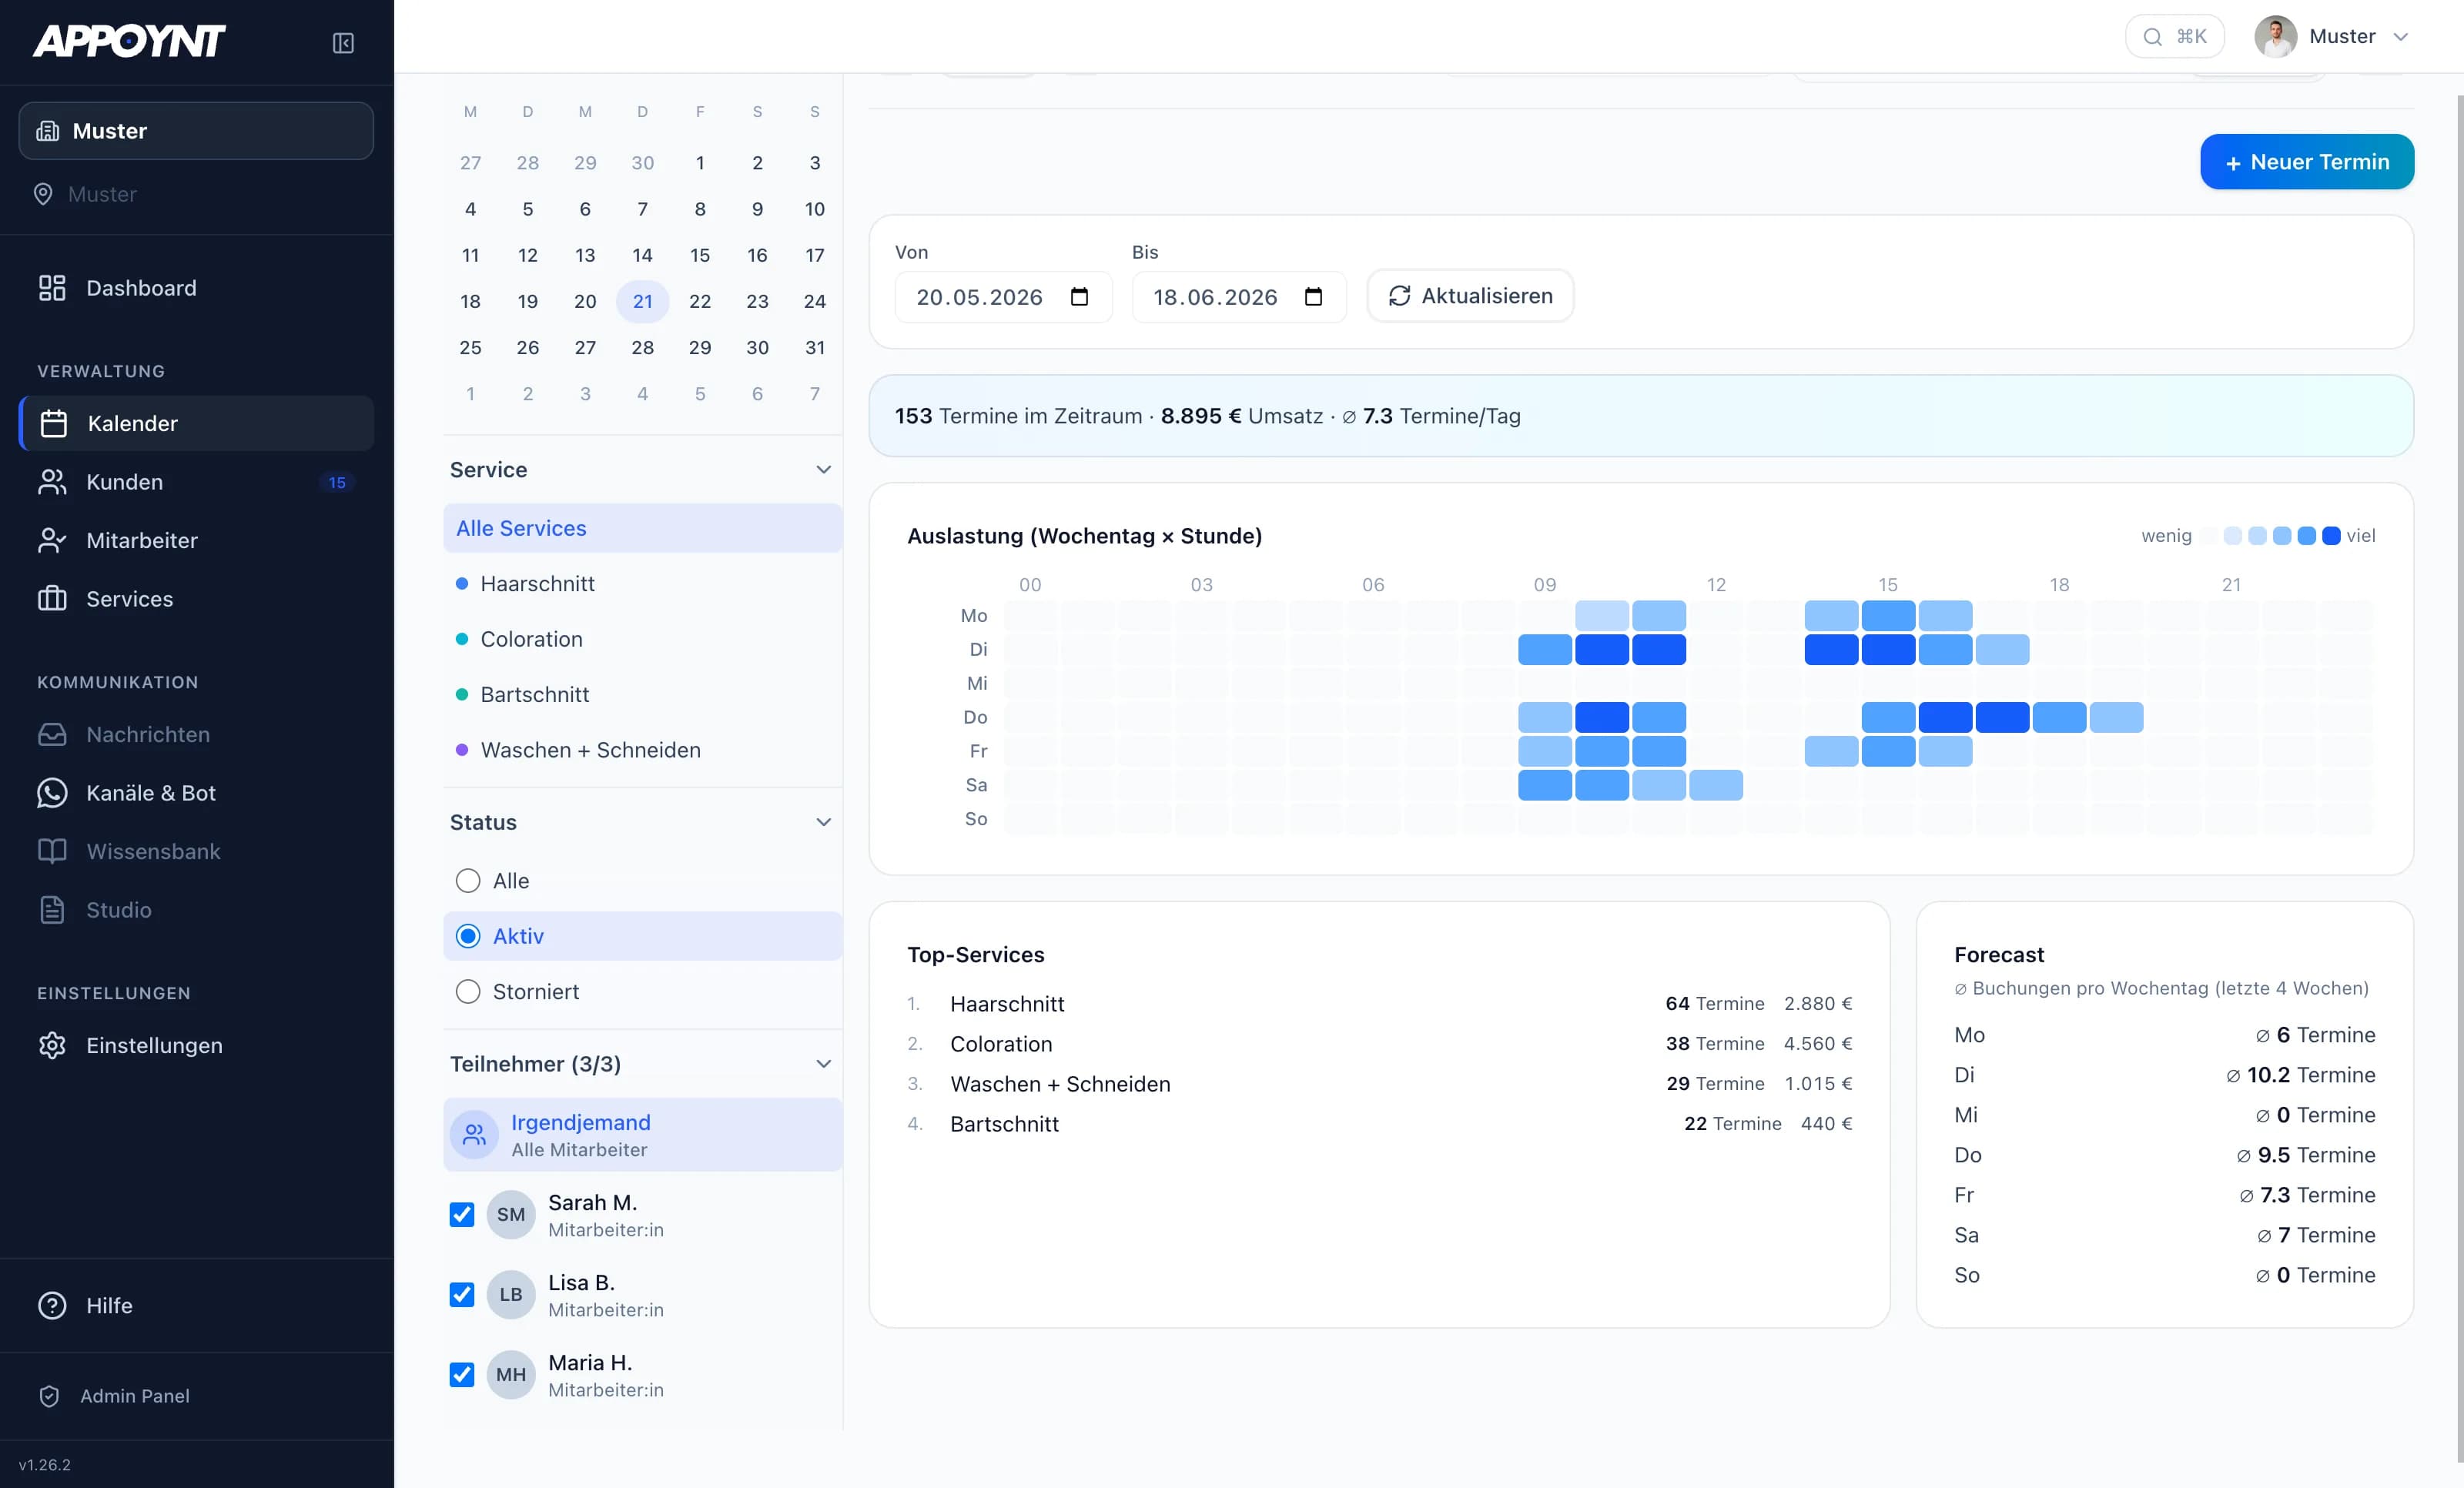Click the Von date field 20.05.2026
2464x1488 pixels.
(1003, 297)
